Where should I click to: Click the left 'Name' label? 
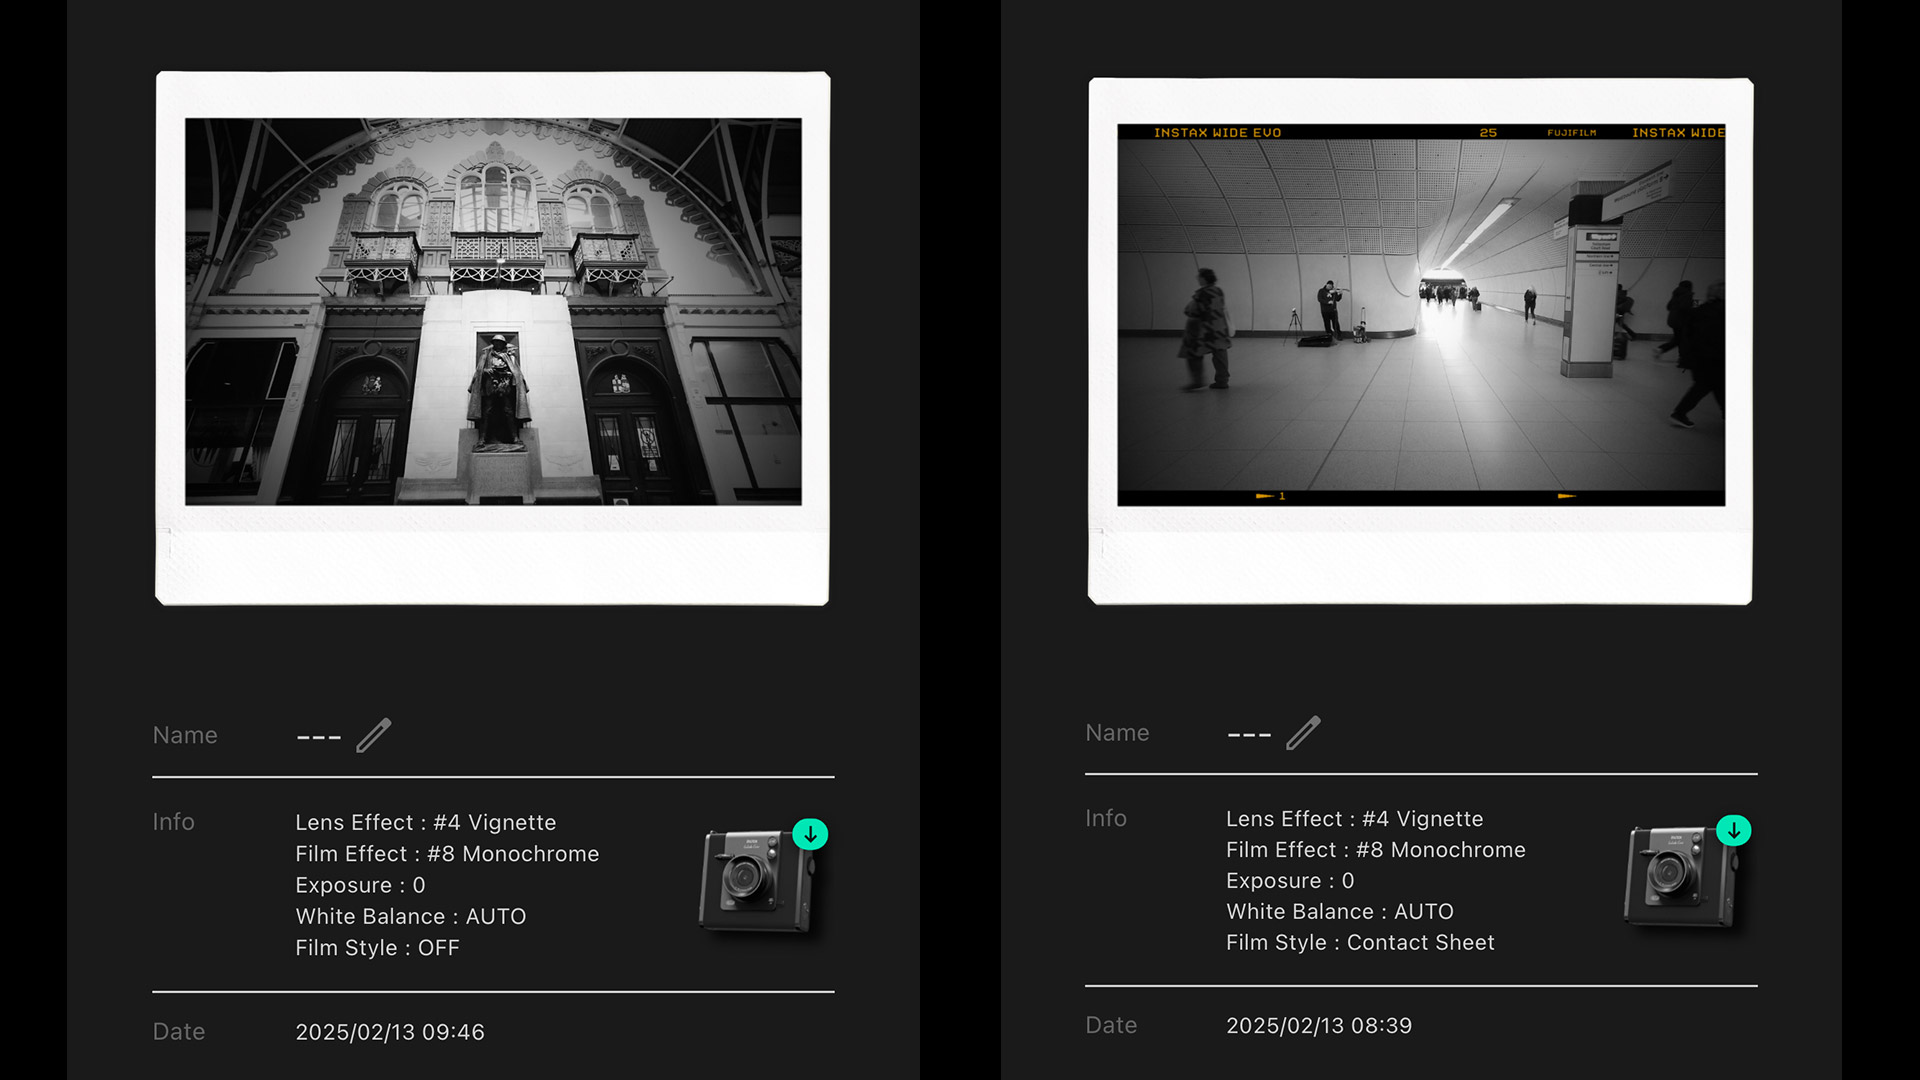tap(185, 735)
